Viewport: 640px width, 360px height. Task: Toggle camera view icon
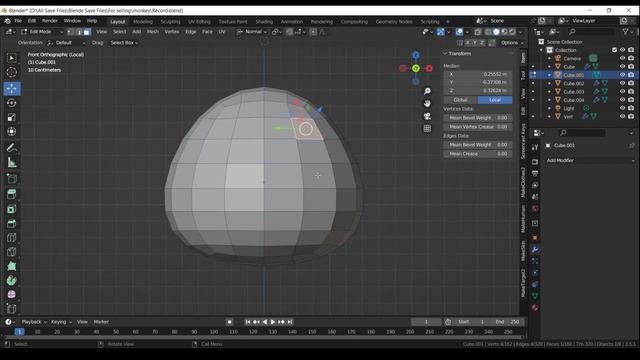[x=427, y=116]
